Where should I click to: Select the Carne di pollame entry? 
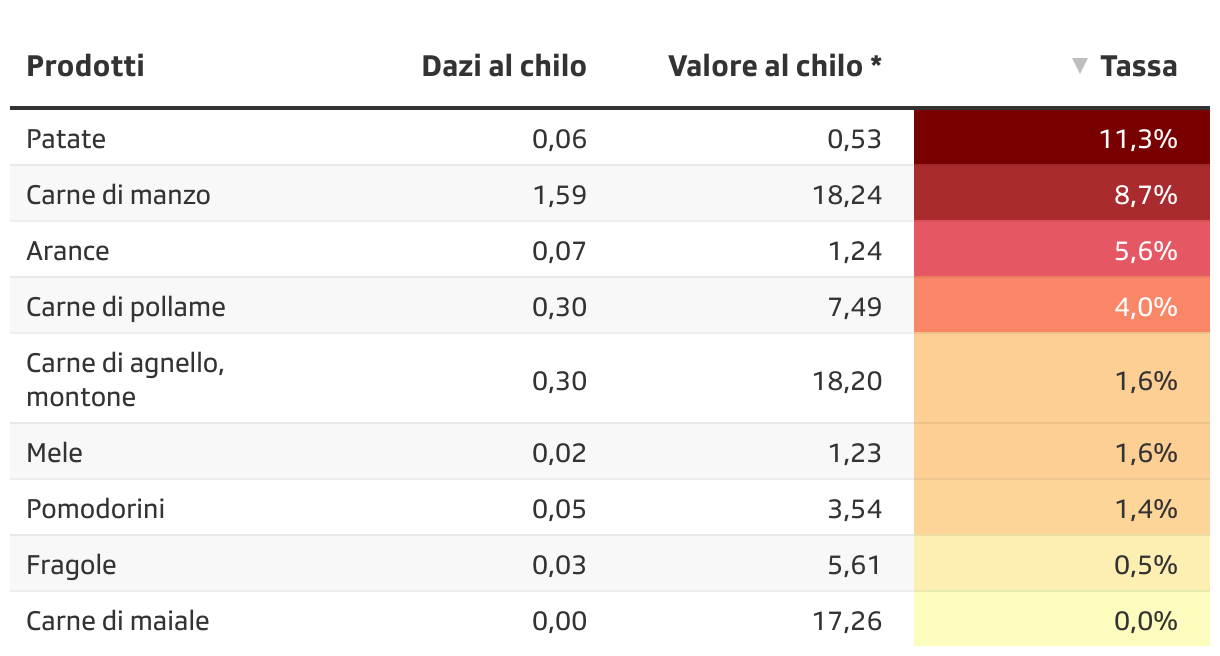tap(126, 306)
